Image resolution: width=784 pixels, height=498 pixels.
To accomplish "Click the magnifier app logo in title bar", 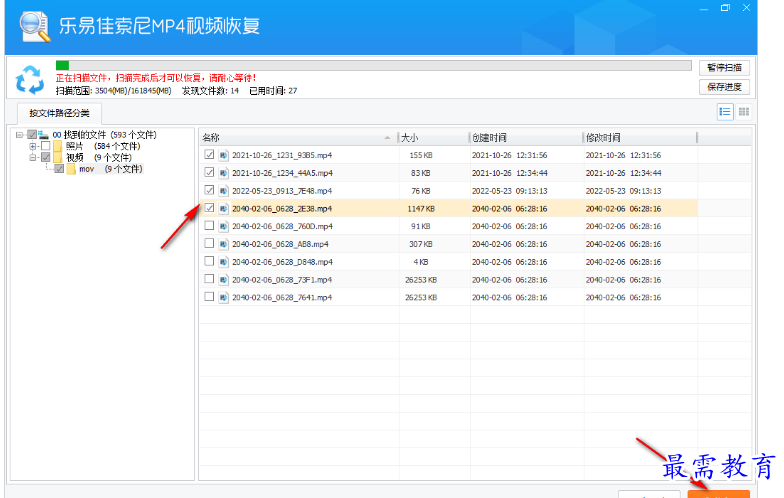I will tap(34, 26).
